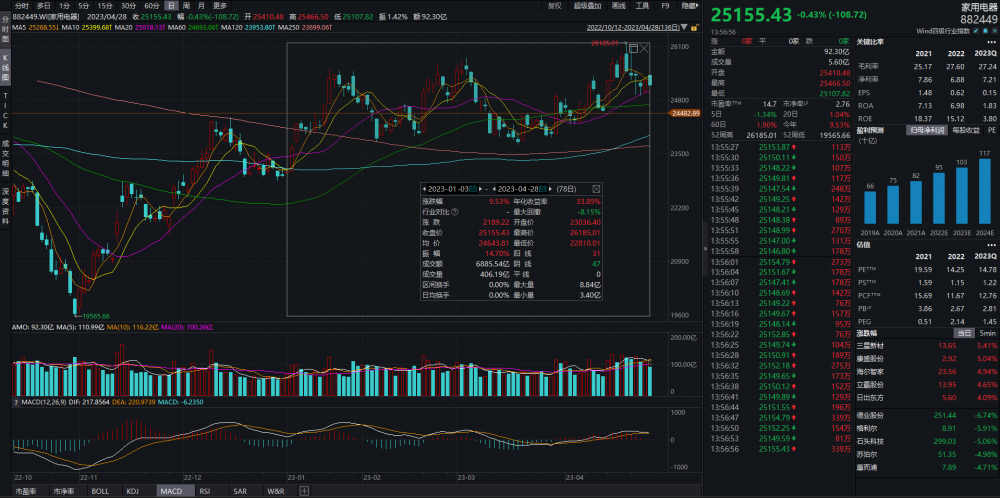The height and width of the screenshot is (498, 1000).
Task: Close the interval statistics popup
Action: [597, 188]
